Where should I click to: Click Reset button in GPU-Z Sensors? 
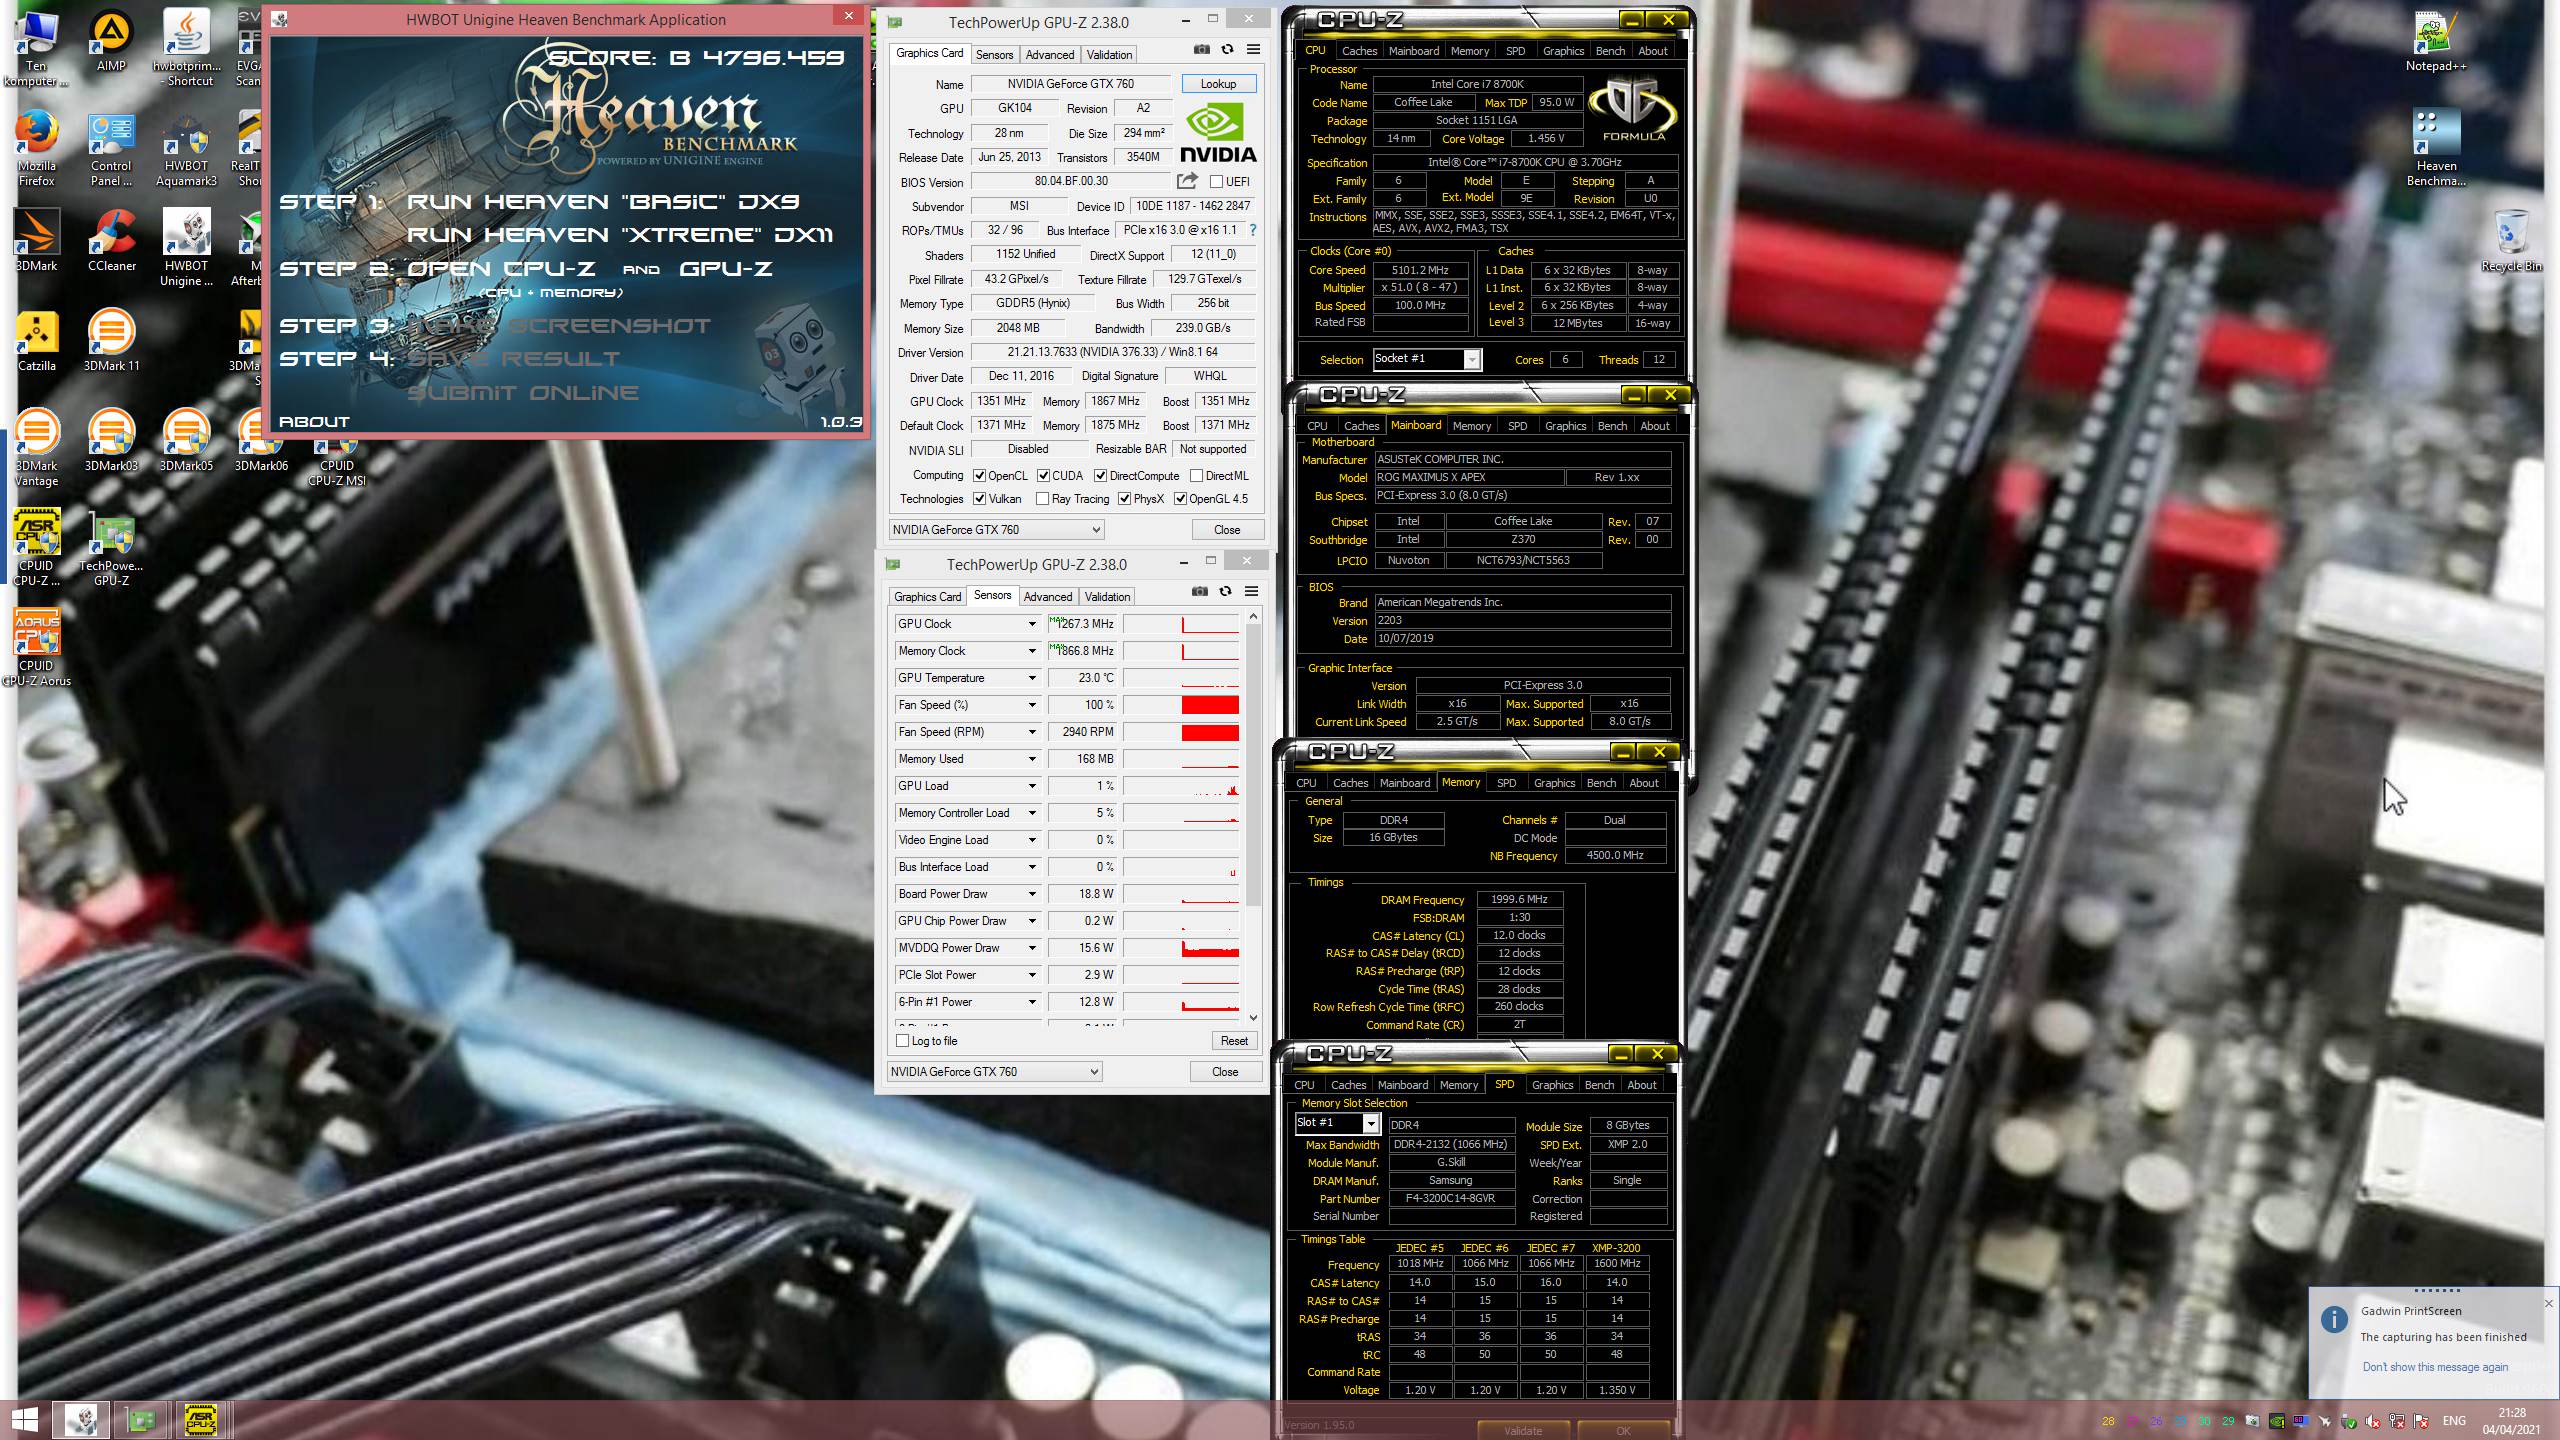tap(1234, 1041)
